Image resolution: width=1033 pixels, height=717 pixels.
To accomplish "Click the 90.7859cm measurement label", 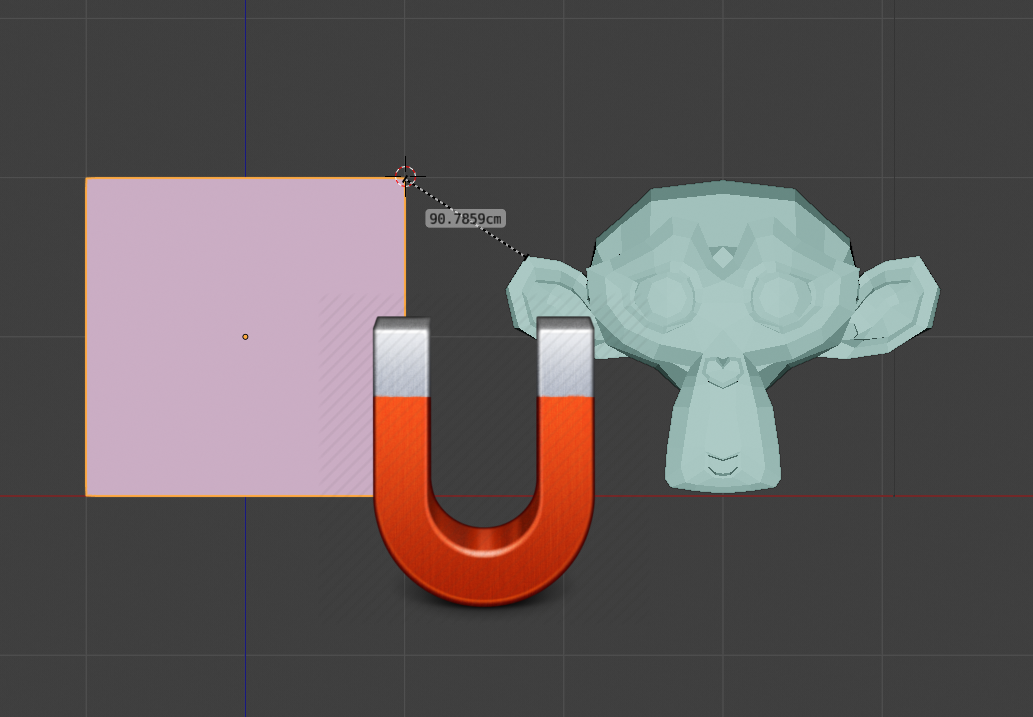I will point(465,219).
